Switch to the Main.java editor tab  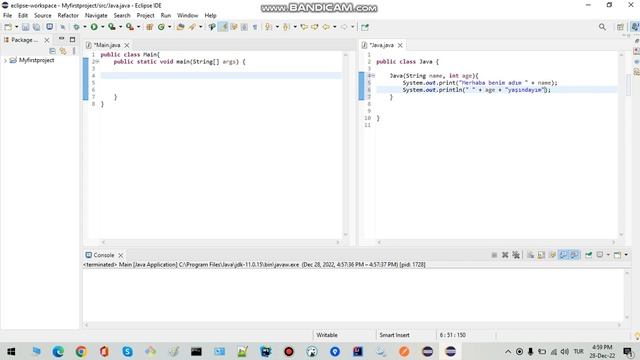(x=107, y=45)
